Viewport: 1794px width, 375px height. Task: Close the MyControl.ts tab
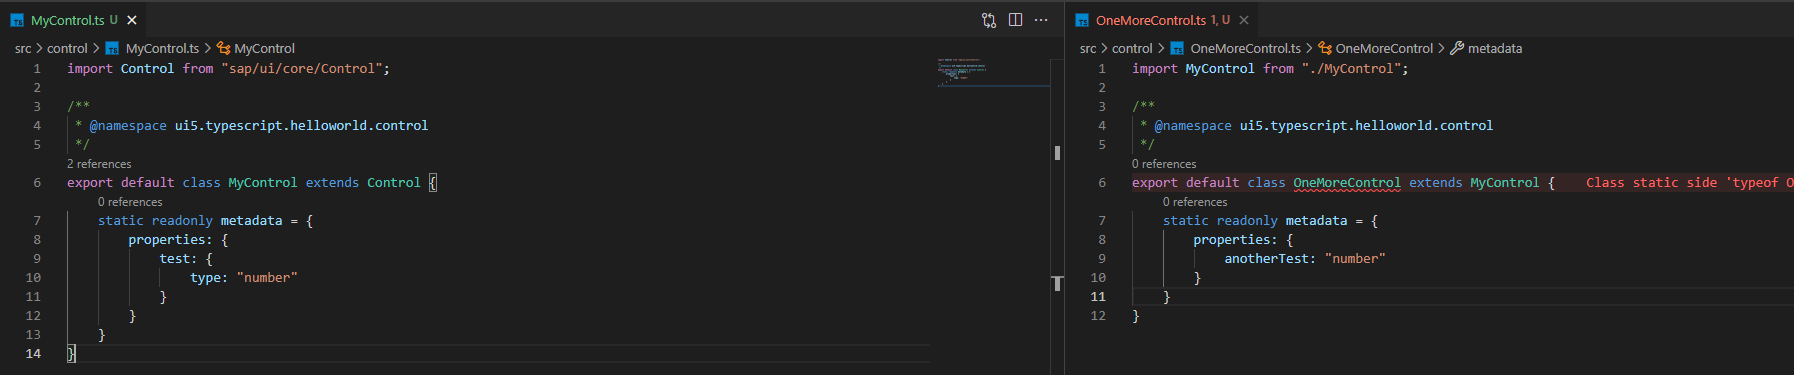pyautogui.click(x=132, y=20)
